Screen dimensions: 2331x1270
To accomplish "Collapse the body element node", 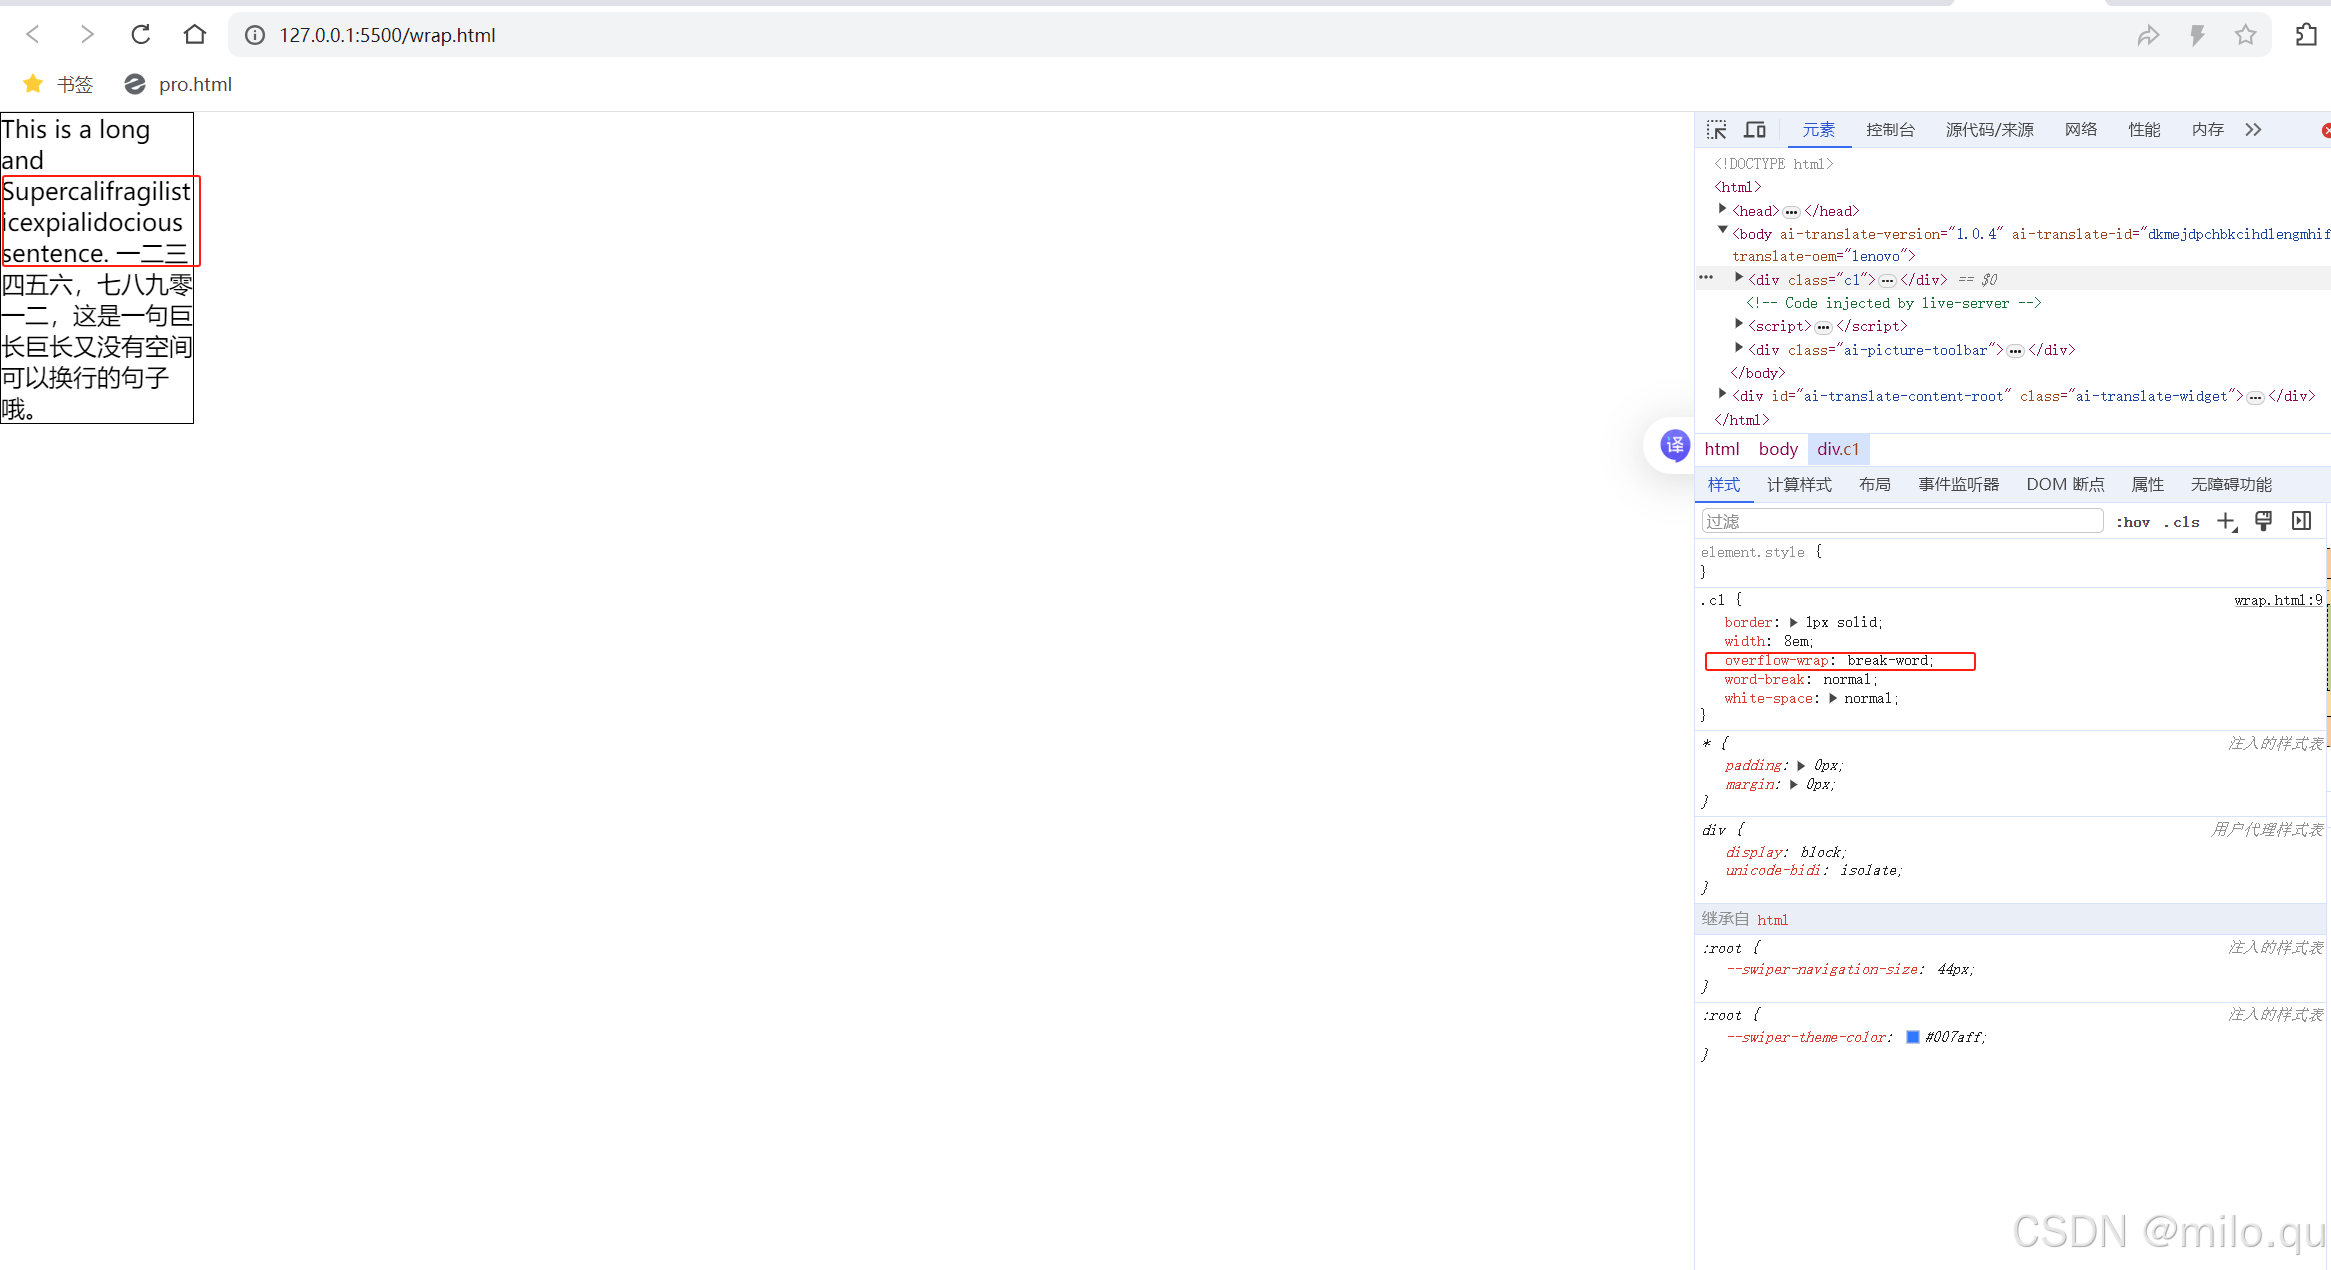I will pyautogui.click(x=1722, y=231).
